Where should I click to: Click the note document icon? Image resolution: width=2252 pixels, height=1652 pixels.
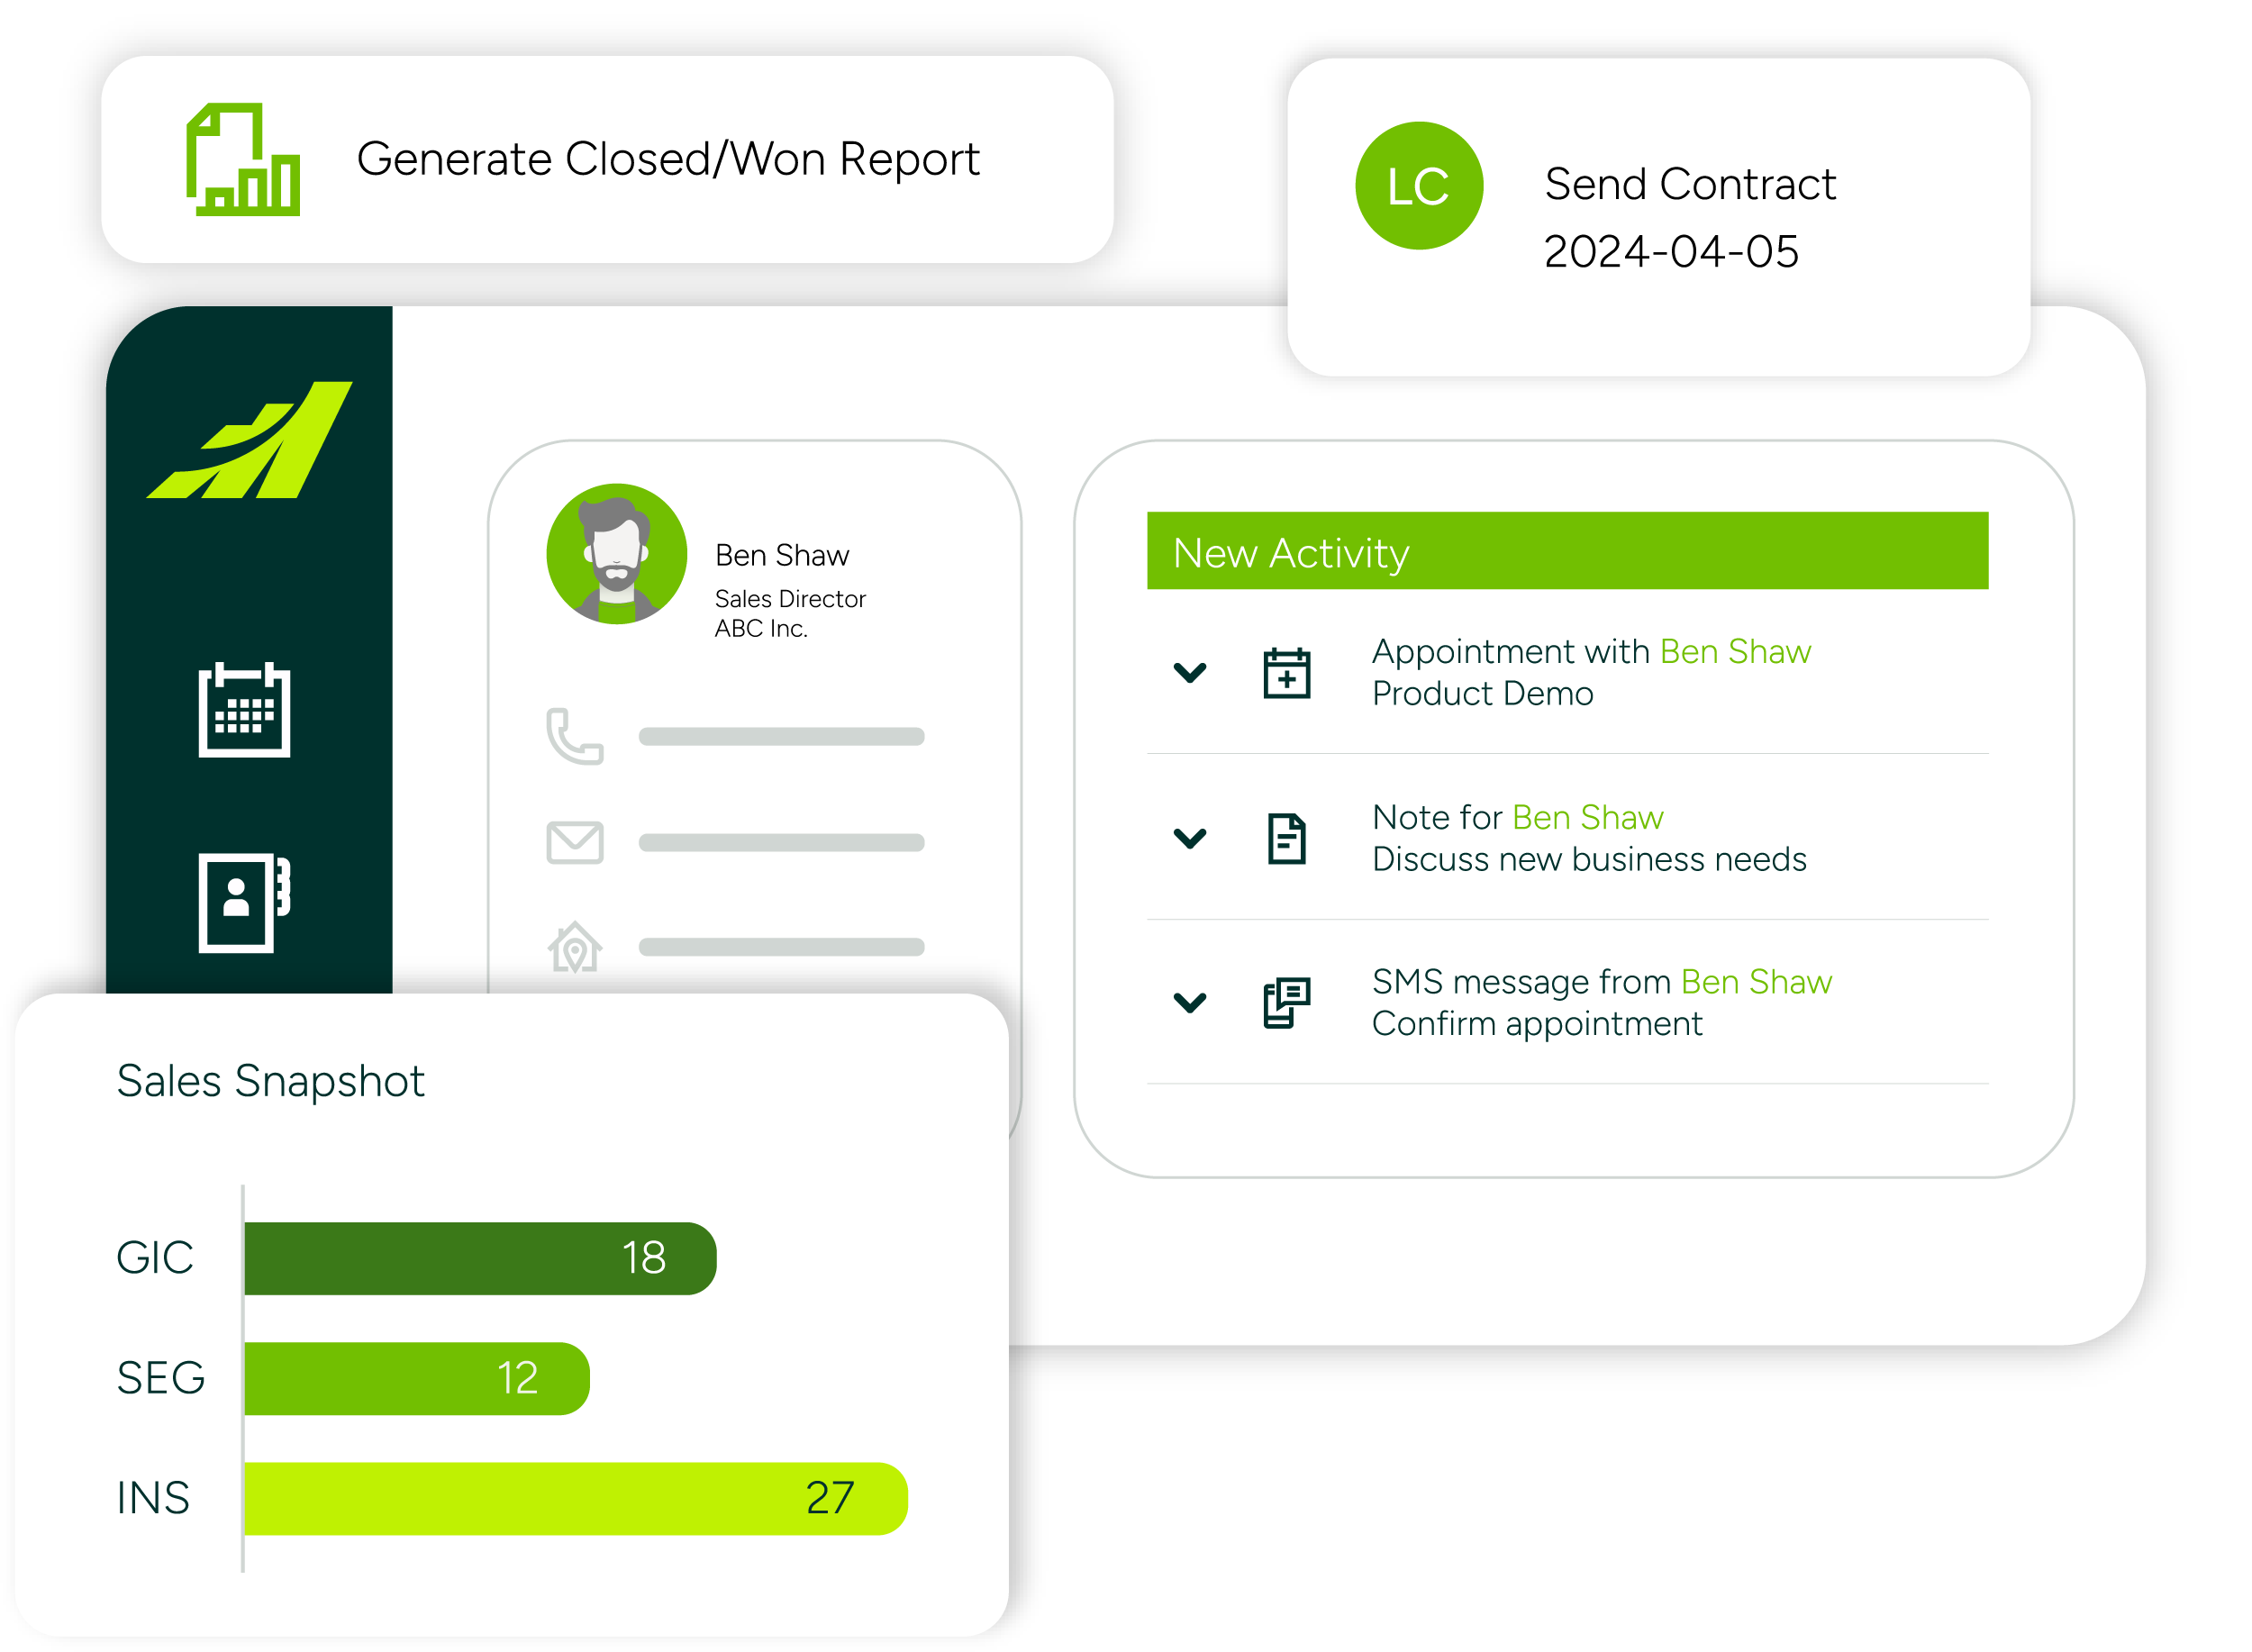coord(1286,838)
